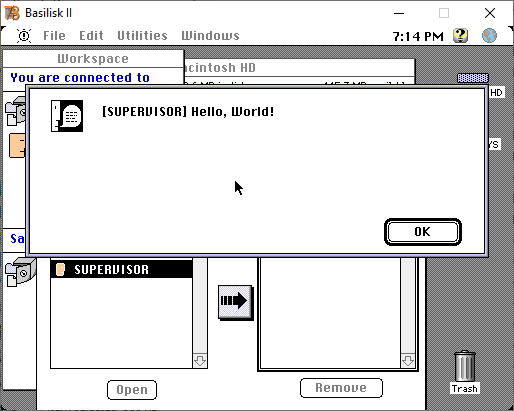
Task: Click the Remove button
Action: (341, 388)
